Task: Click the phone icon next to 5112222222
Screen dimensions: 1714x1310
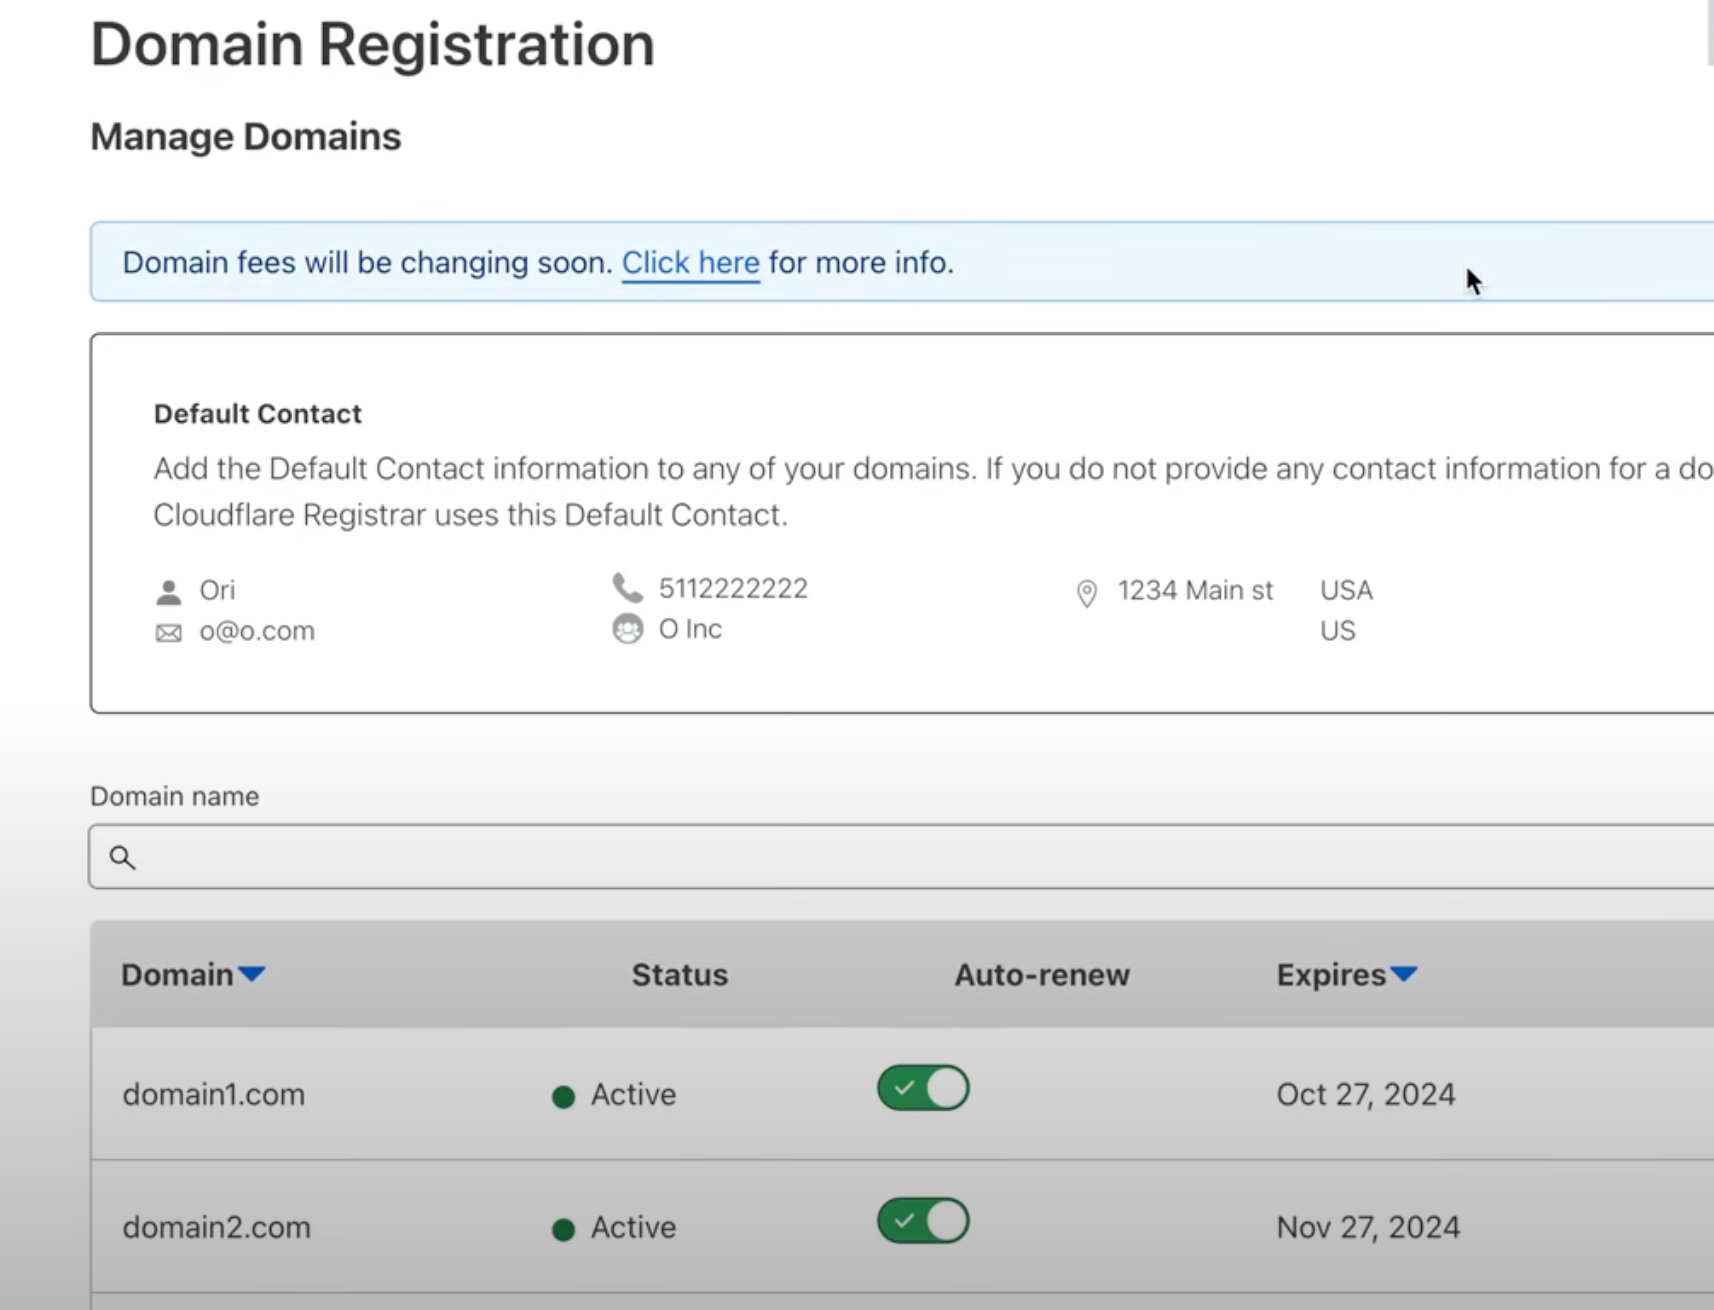Action: pyautogui.click(x=626, y=587)
